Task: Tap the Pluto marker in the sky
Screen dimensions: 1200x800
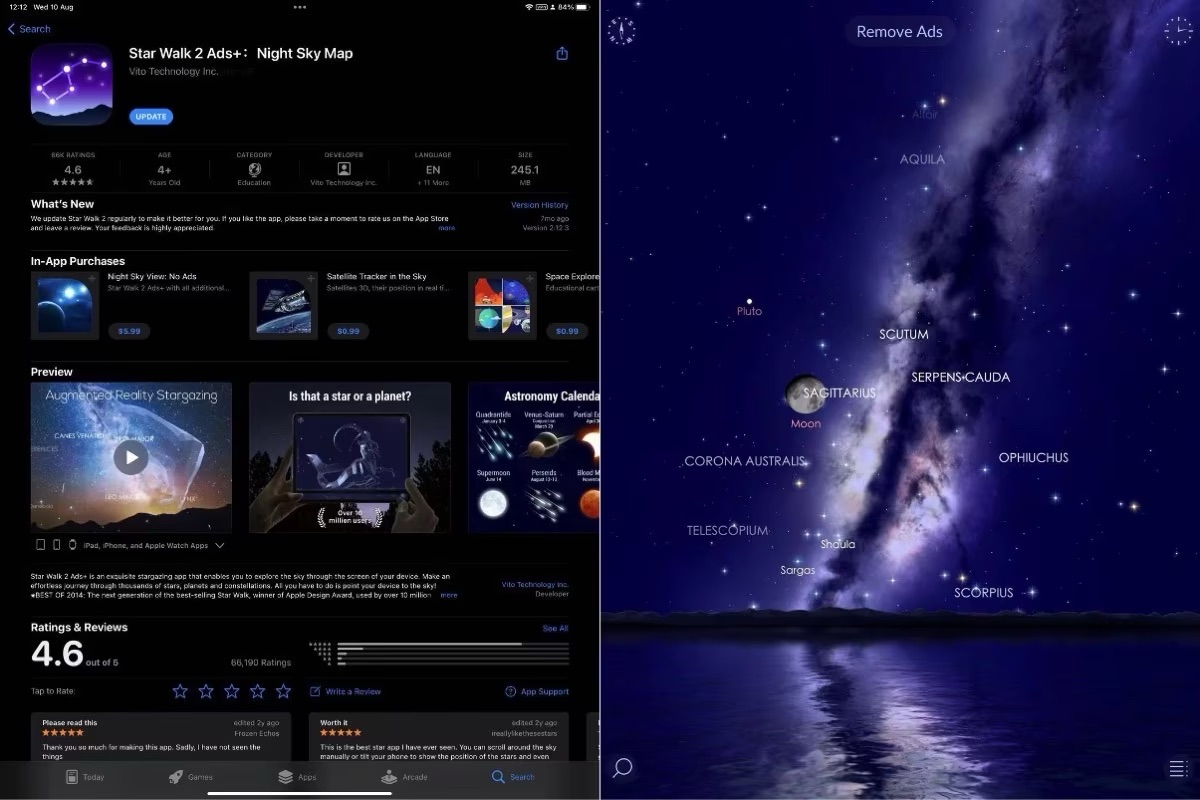Action: [x=749, y=300]
